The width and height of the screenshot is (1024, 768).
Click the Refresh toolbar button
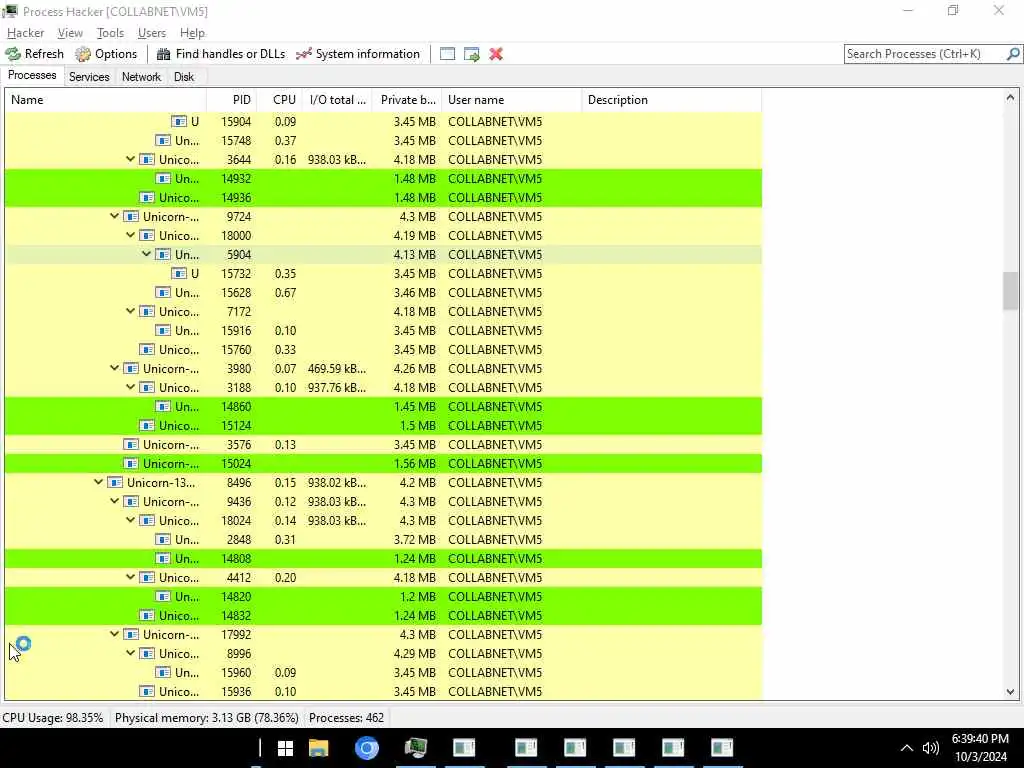coord(35,54)
